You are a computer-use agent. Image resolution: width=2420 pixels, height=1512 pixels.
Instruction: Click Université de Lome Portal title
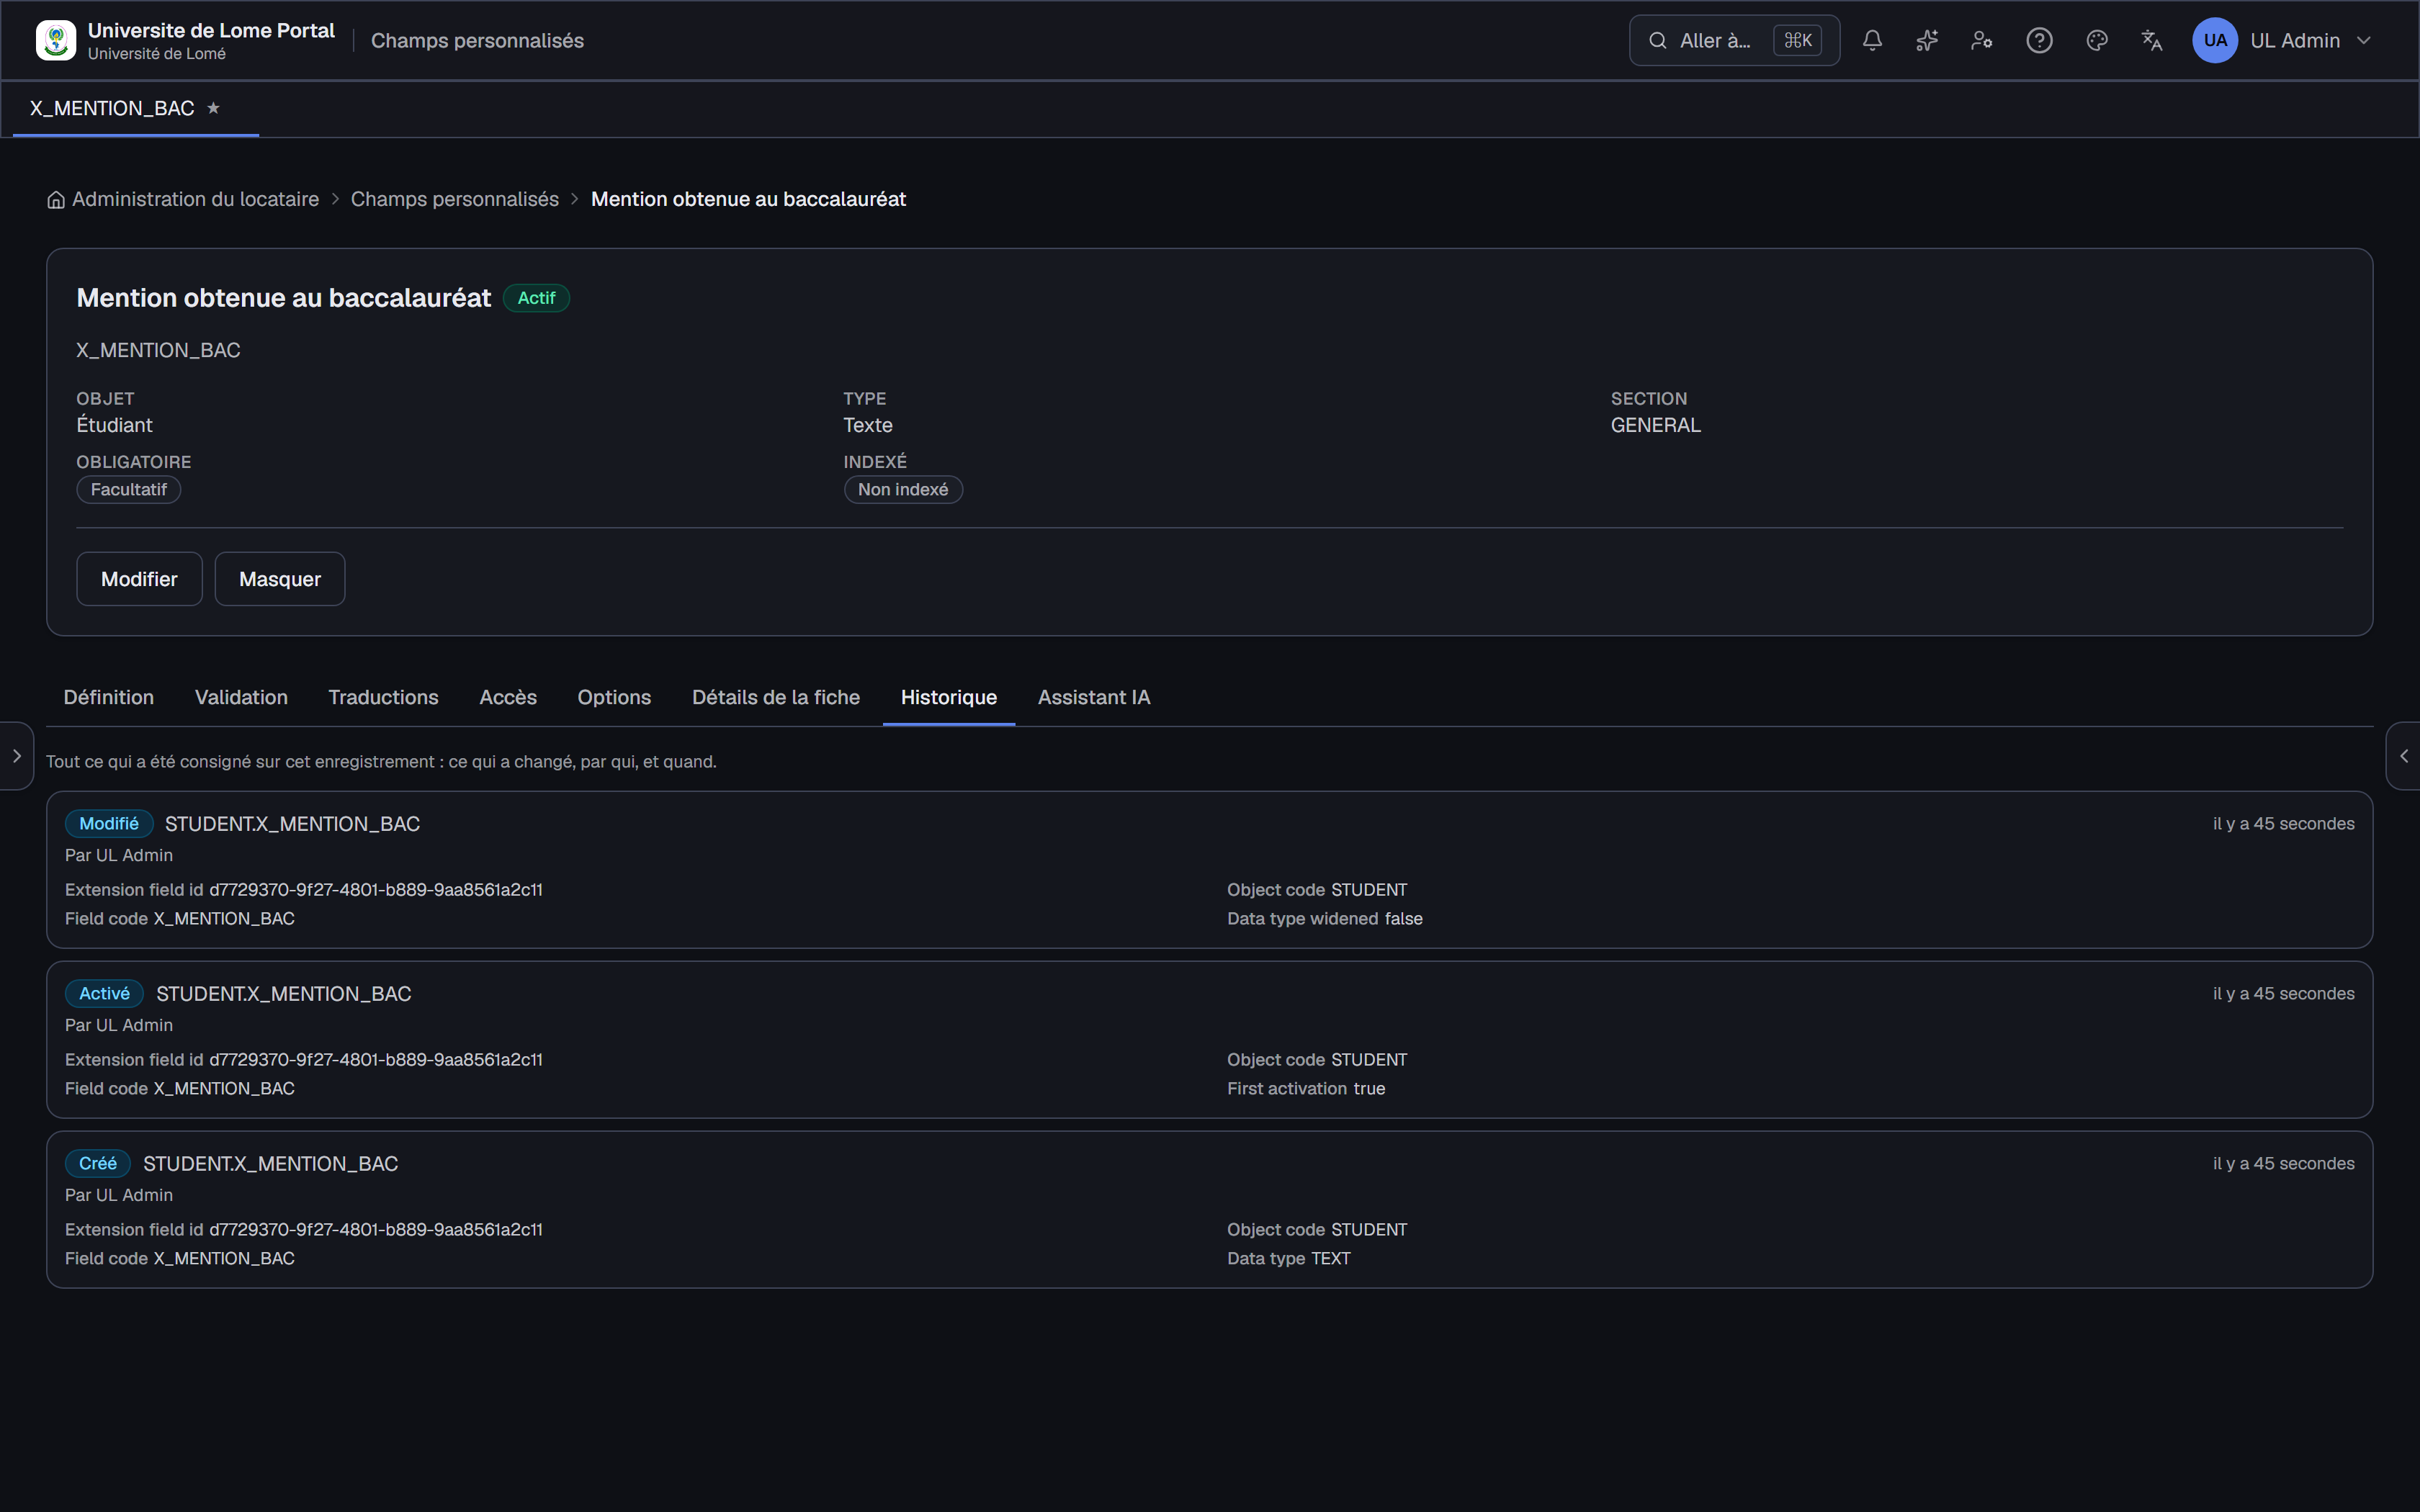click(x=211, y=30)
